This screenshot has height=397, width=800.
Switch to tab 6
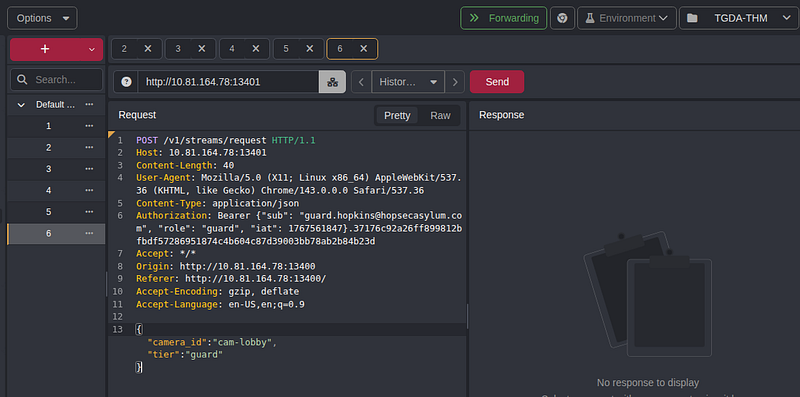(340, 49)
